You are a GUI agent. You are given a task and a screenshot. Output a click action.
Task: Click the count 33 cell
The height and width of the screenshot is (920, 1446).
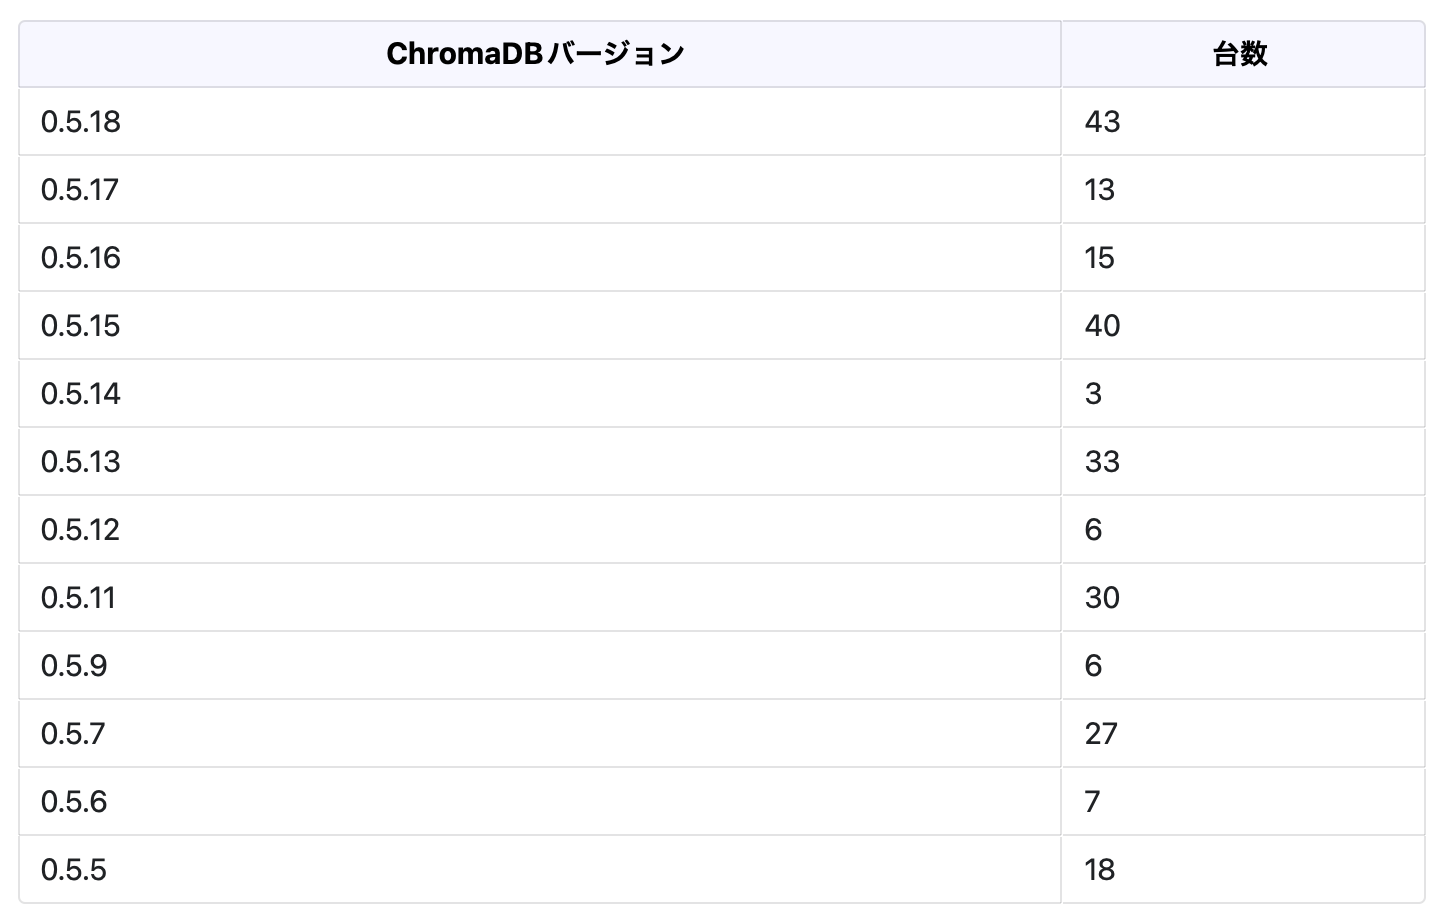(x=1102, y=462)
